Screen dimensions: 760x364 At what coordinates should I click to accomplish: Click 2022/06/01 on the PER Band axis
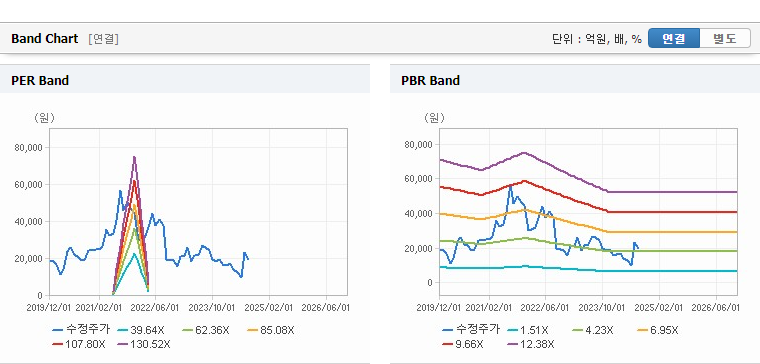(x=156, y=308)
